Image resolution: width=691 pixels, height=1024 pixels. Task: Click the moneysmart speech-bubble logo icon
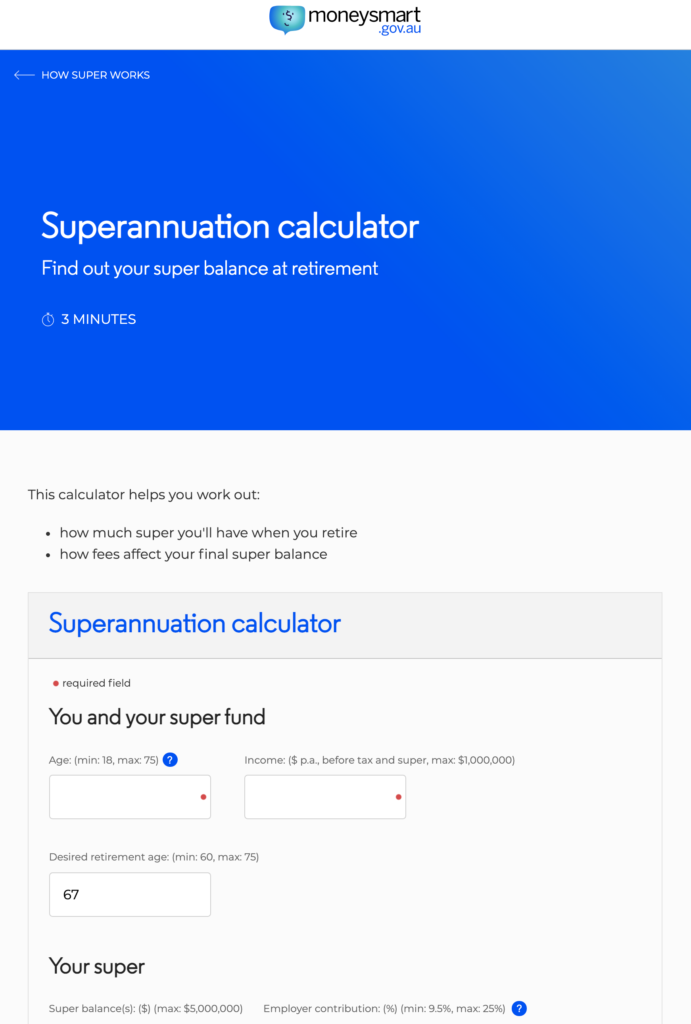coord(287,20)
